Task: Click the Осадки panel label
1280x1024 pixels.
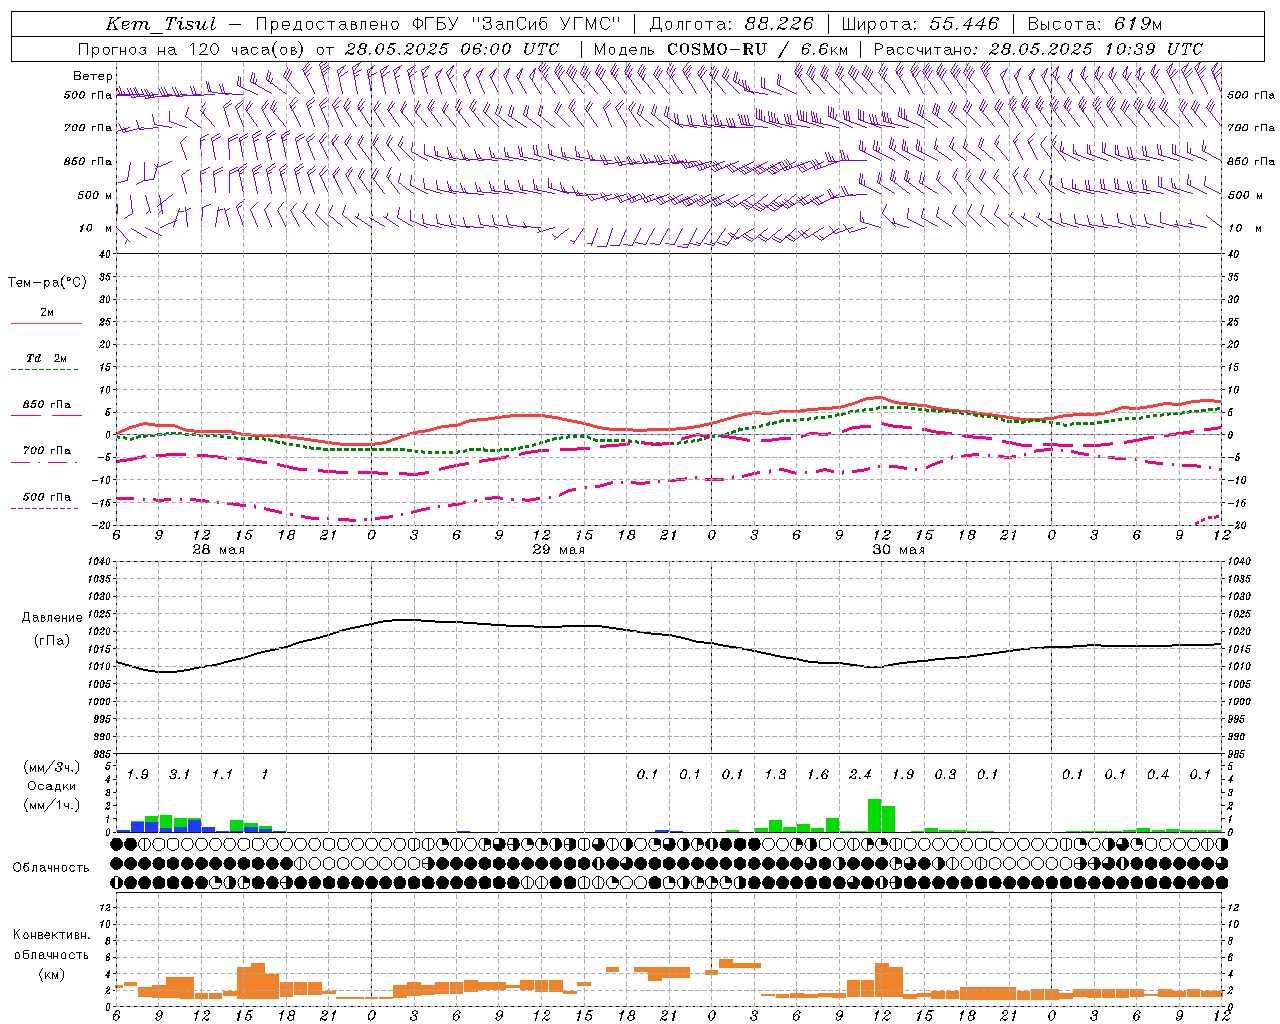Action: point(51,786)
